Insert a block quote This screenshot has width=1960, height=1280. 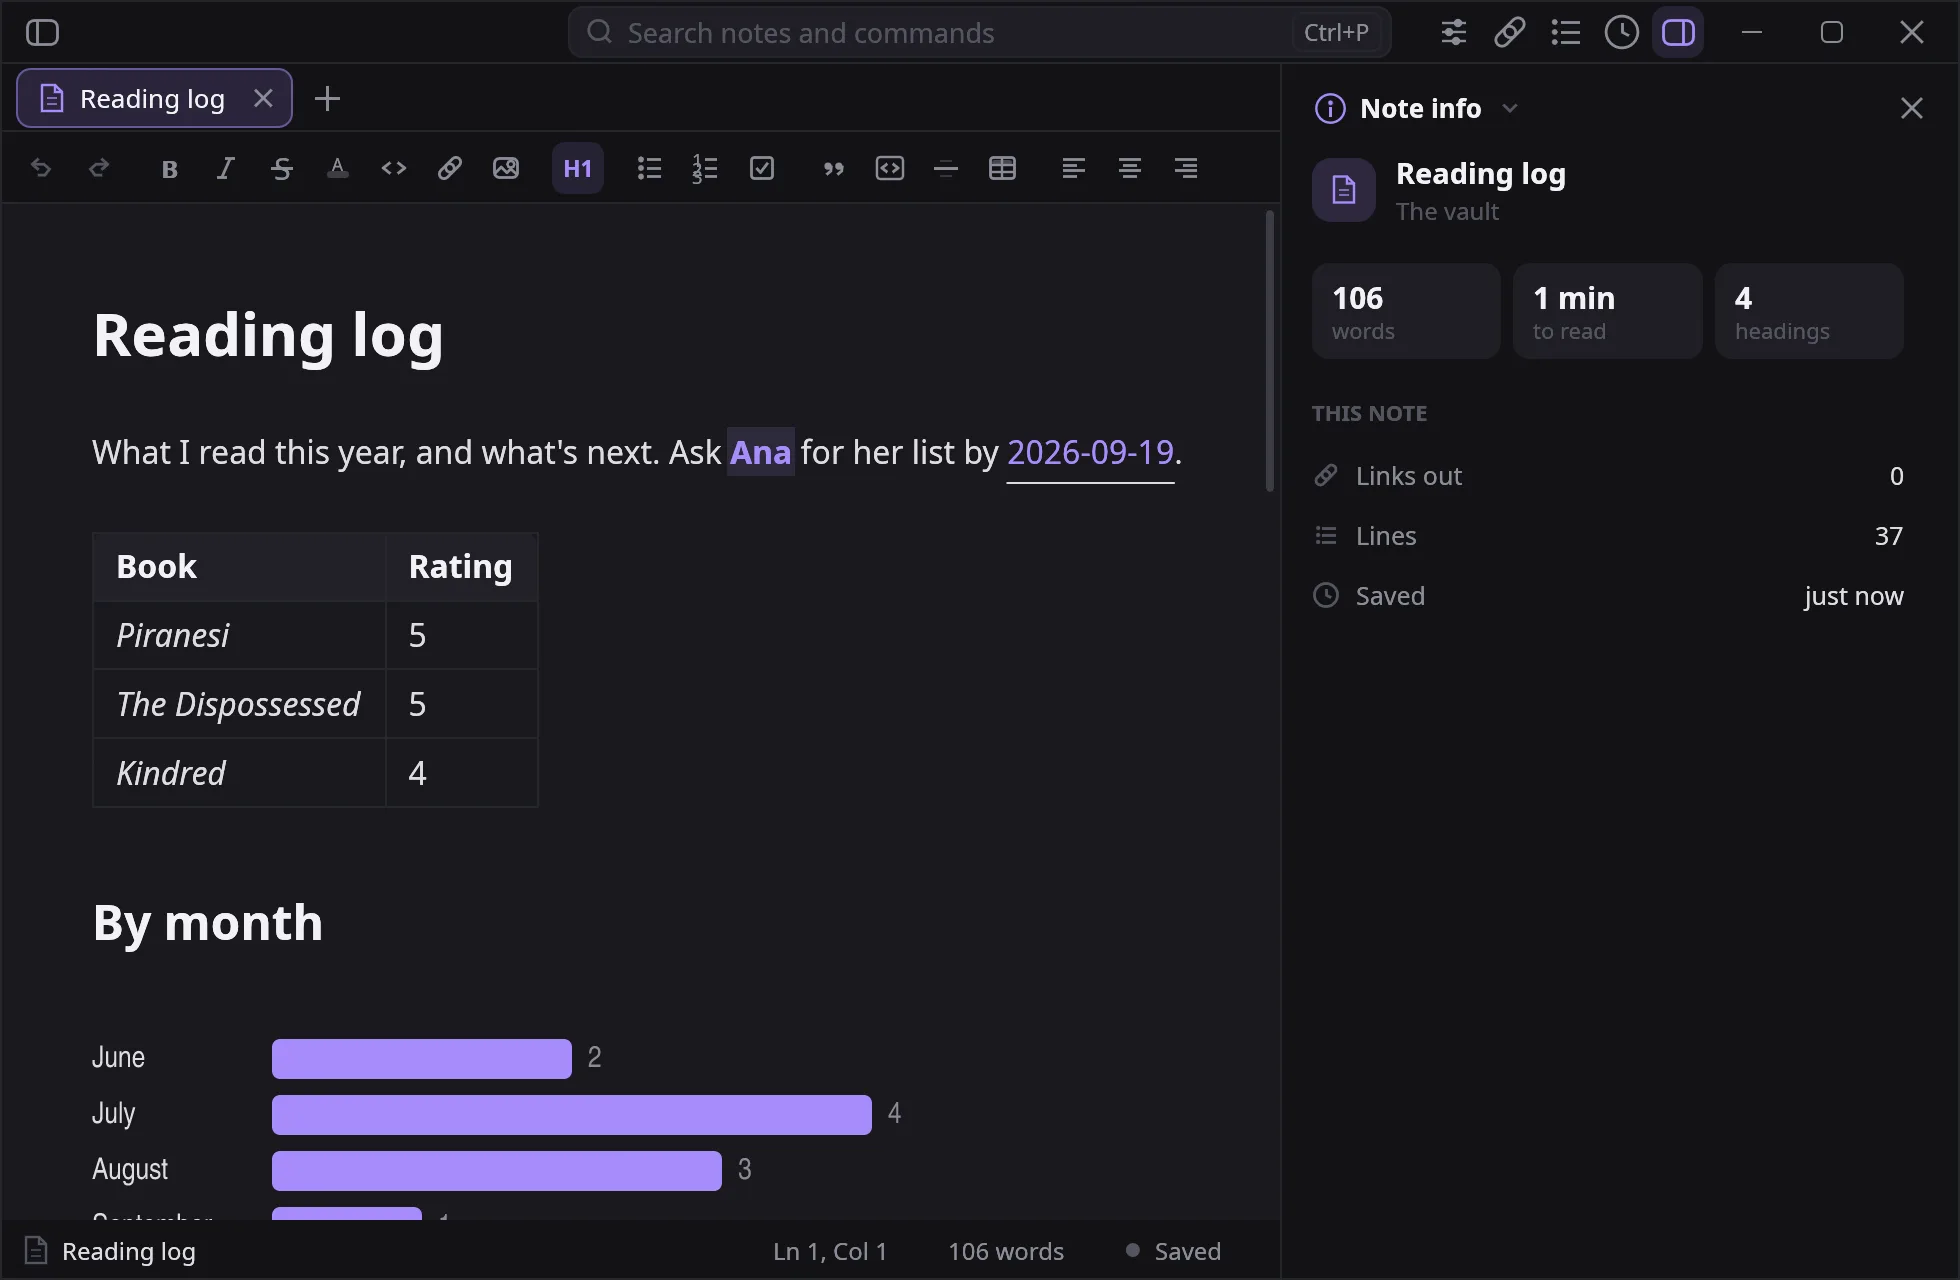click(x=834, y=168)
